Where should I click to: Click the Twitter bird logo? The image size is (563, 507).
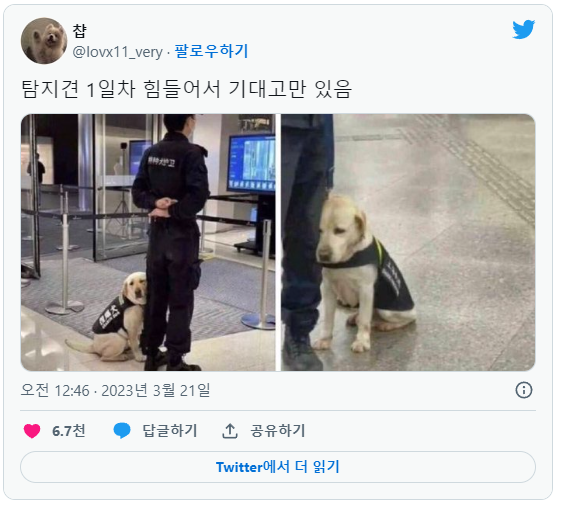click(x=524, y=29)
